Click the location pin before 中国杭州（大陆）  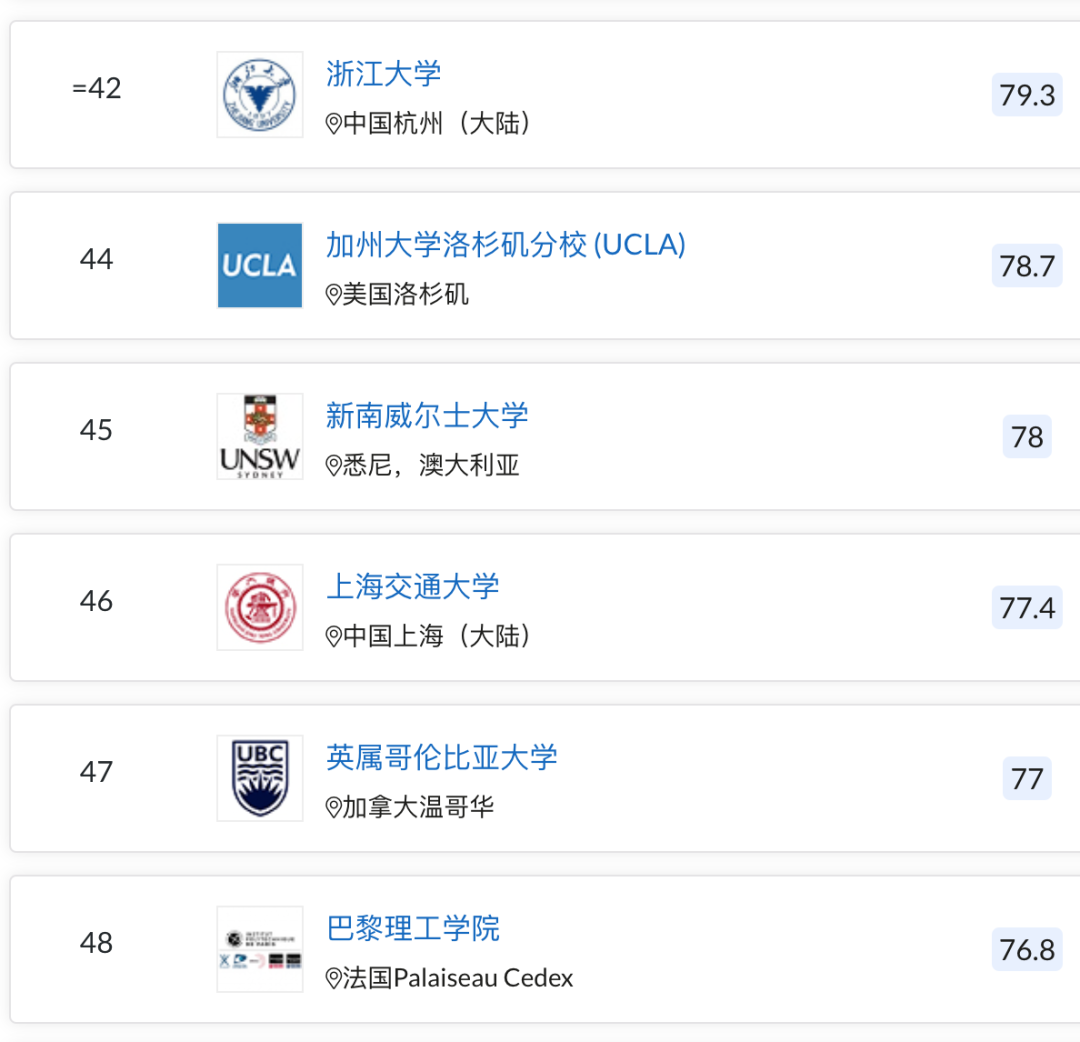coord(334,124)
